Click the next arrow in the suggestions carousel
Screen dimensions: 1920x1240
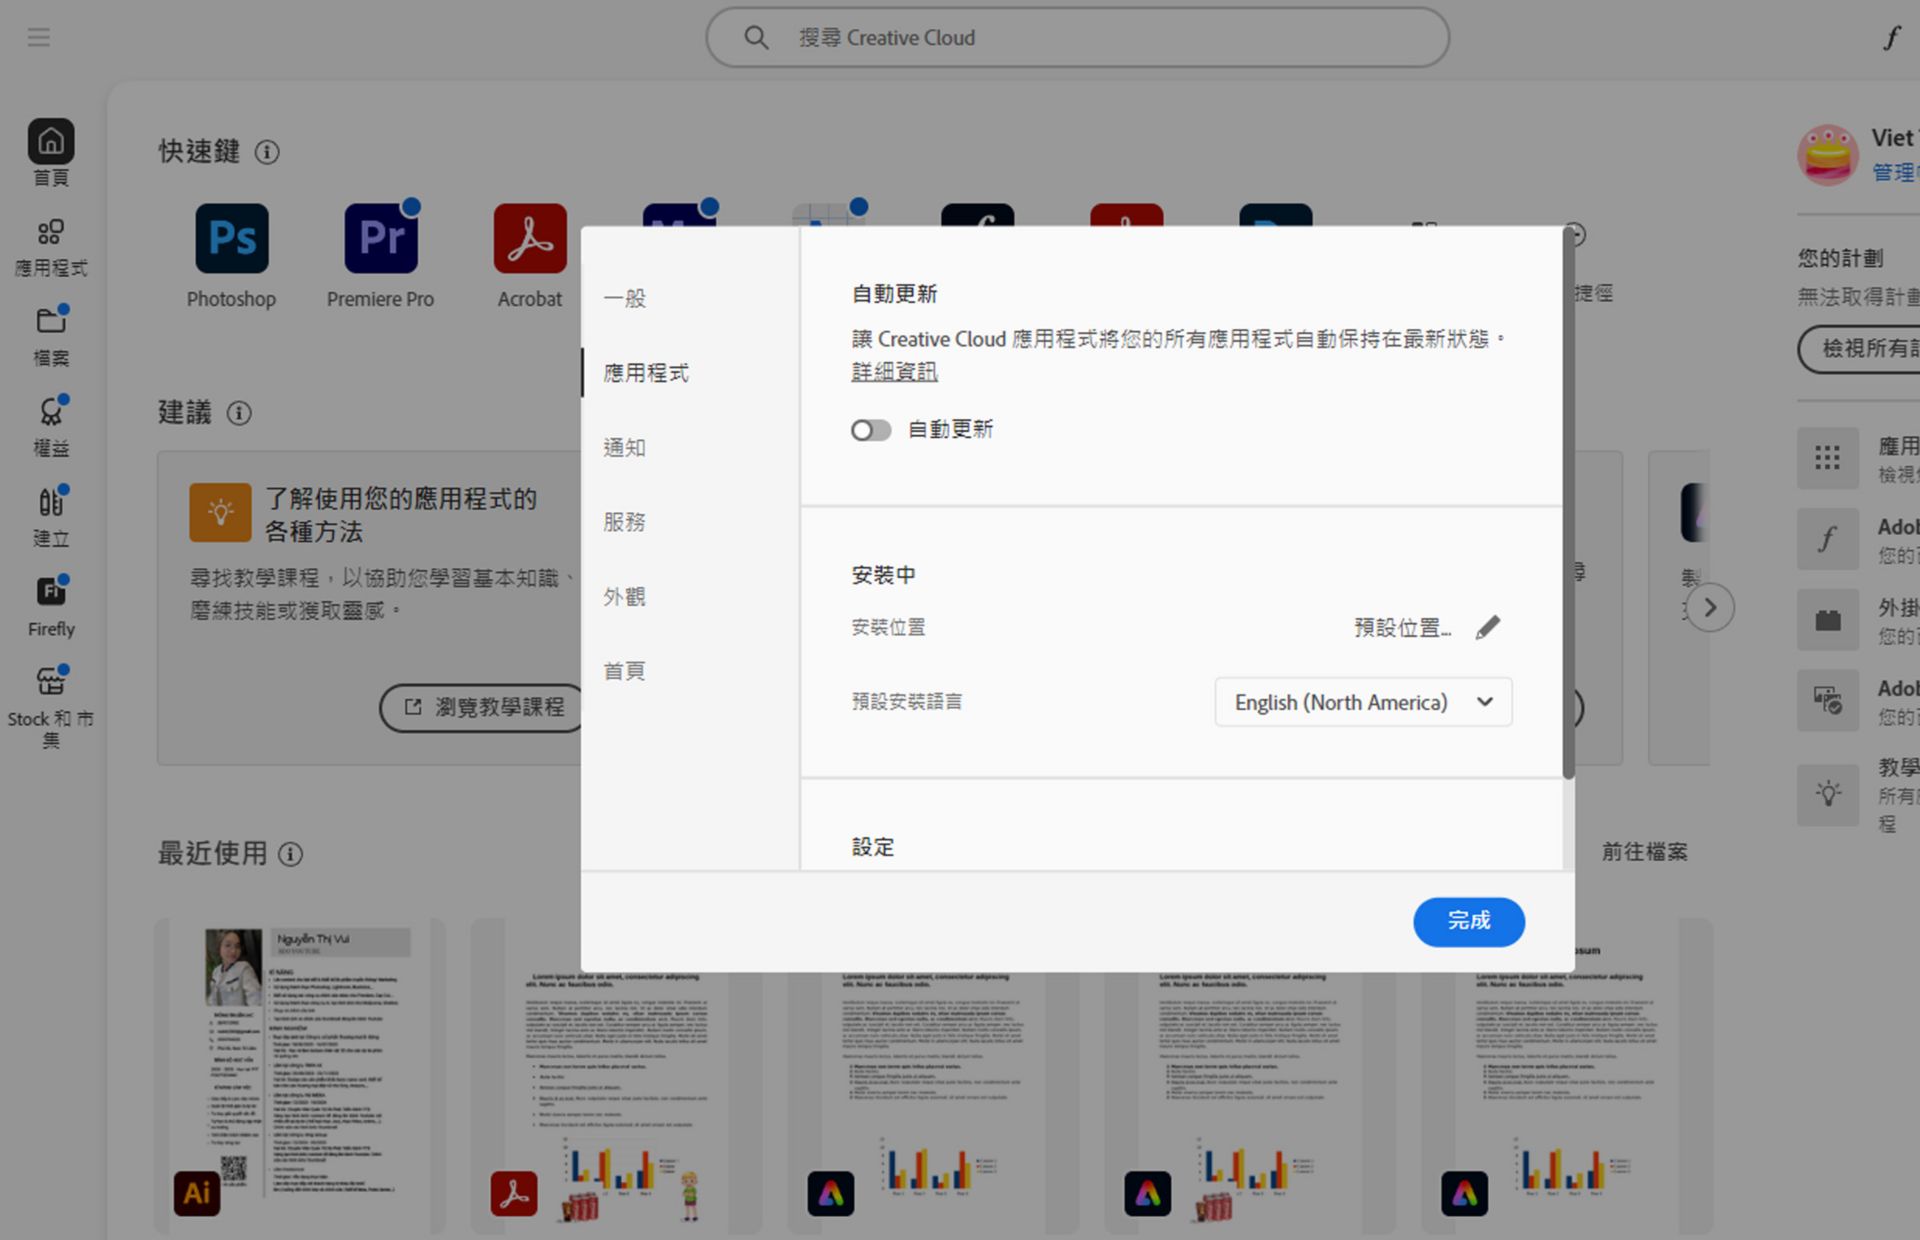tap(1710, 607)
